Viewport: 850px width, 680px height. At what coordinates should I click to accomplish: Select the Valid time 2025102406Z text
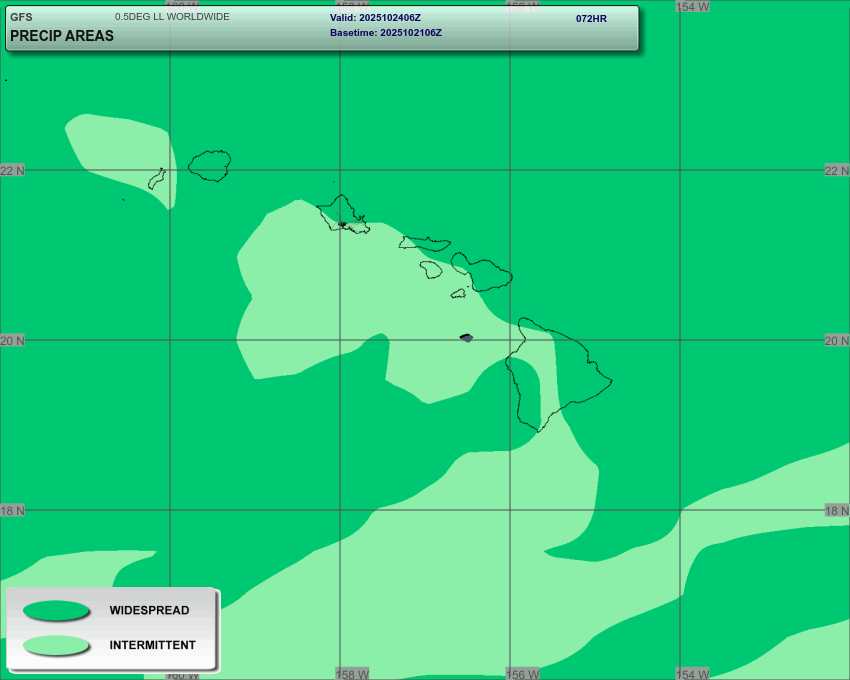tap(375, 18)
